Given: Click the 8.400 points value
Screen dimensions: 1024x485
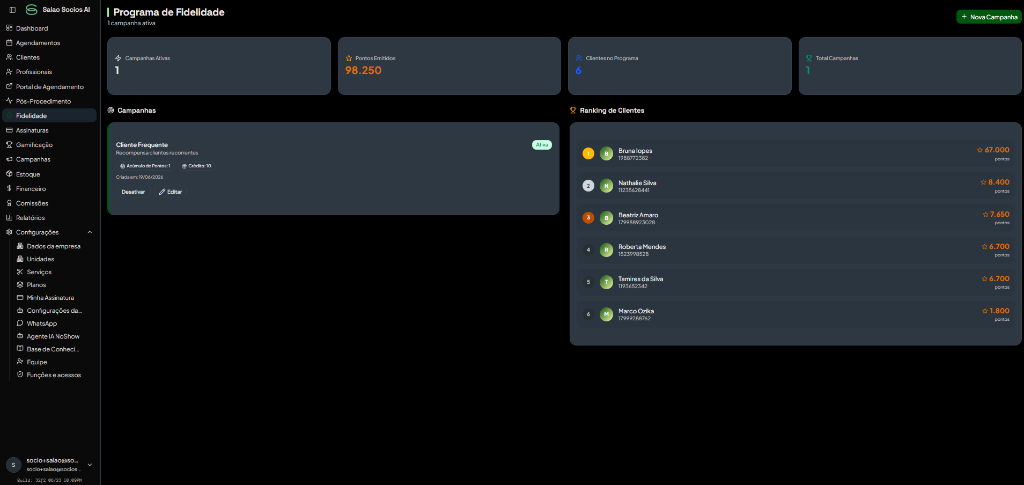Looking at the screenshot, I should tap(999, 182).
